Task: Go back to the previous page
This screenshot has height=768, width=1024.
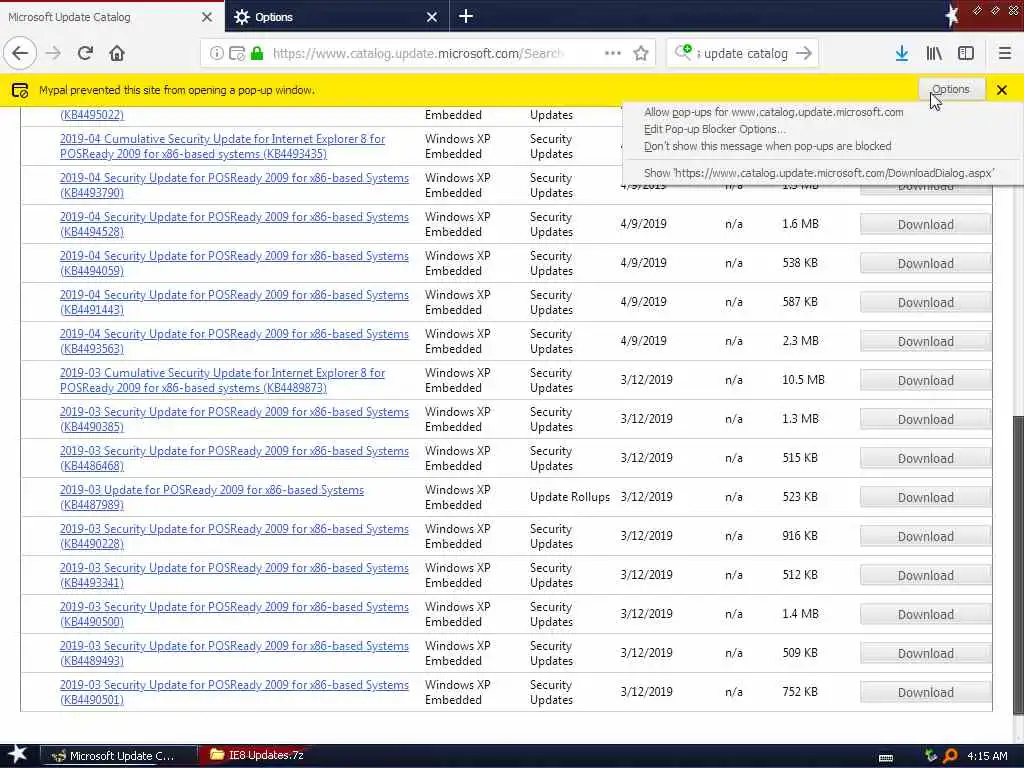Action: (20, 53)
